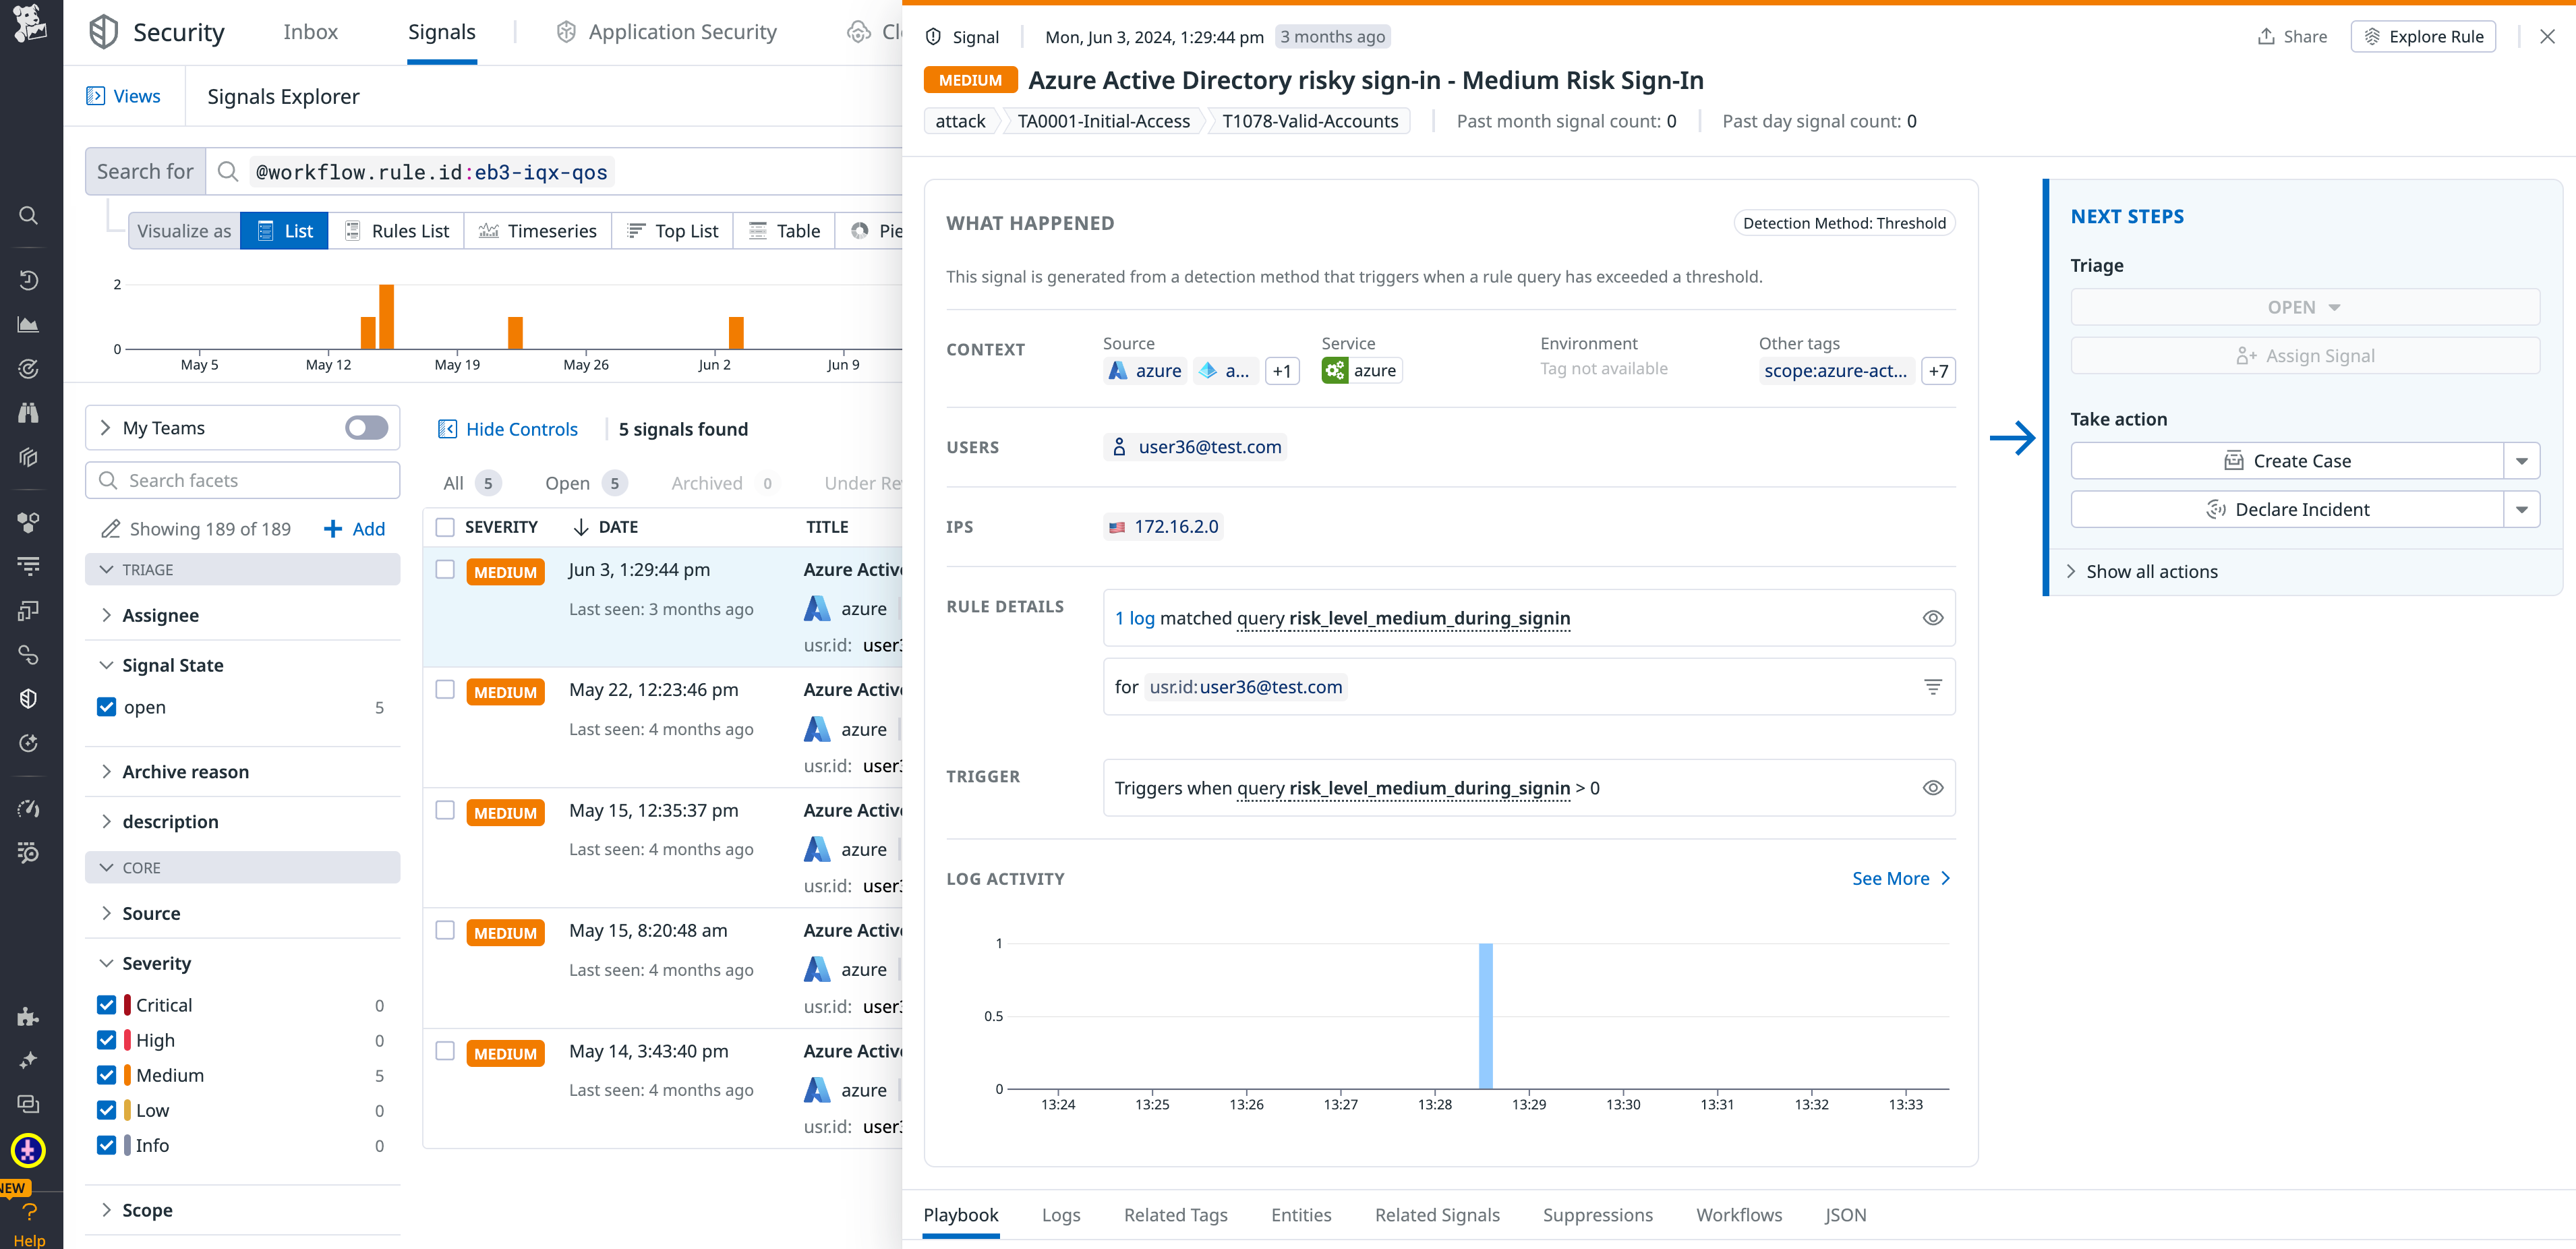Click the Explore Rule button
2576x1249 pixels.
(2423, 36)
